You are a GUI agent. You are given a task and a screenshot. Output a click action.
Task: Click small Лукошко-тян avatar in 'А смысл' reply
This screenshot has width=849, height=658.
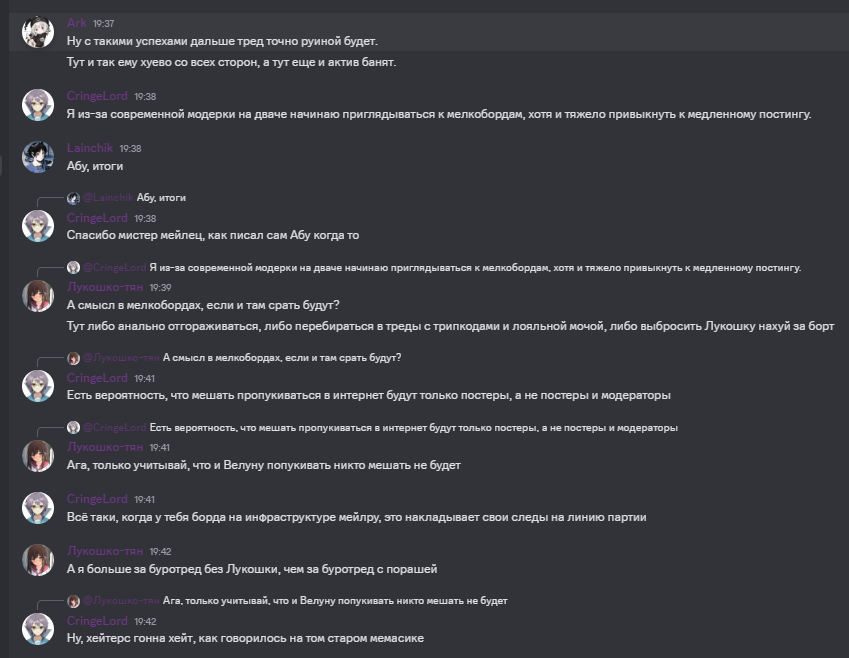(73, 358)
